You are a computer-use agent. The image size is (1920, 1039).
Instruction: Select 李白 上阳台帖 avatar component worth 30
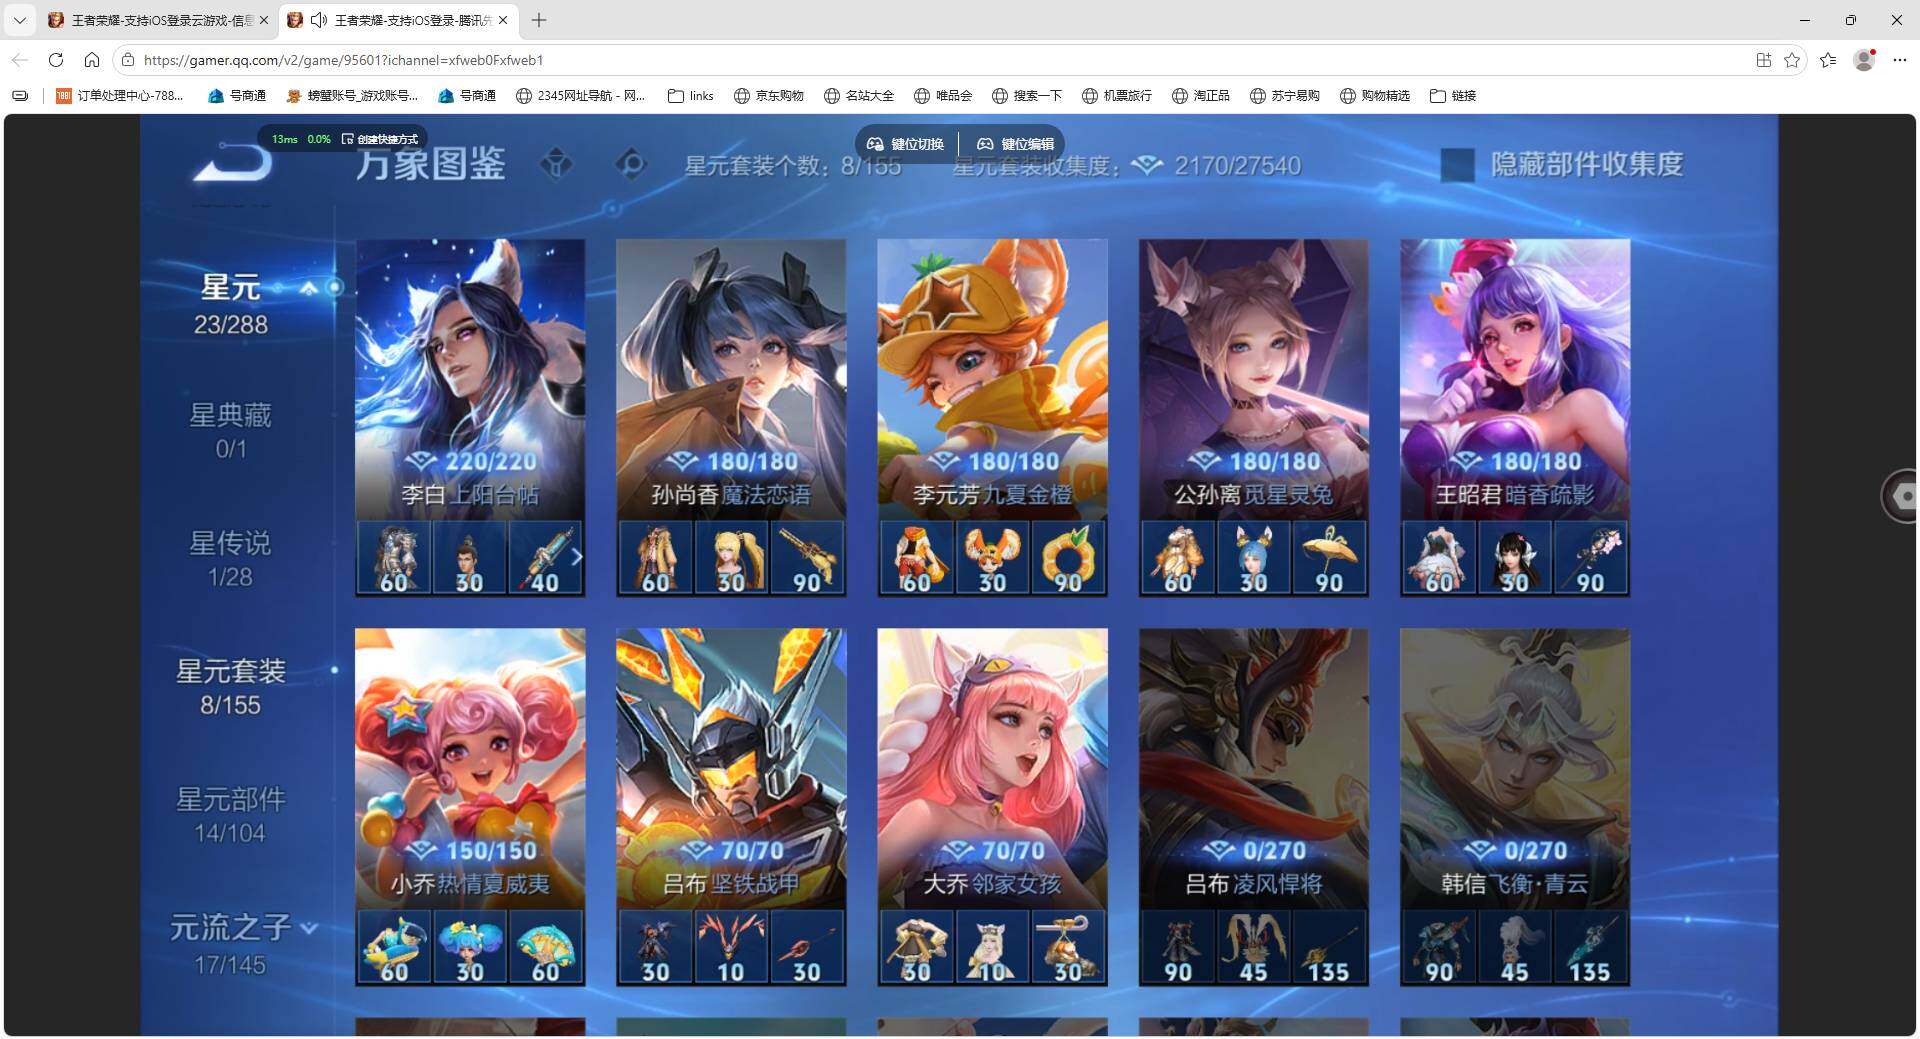[x=469, y=558]
